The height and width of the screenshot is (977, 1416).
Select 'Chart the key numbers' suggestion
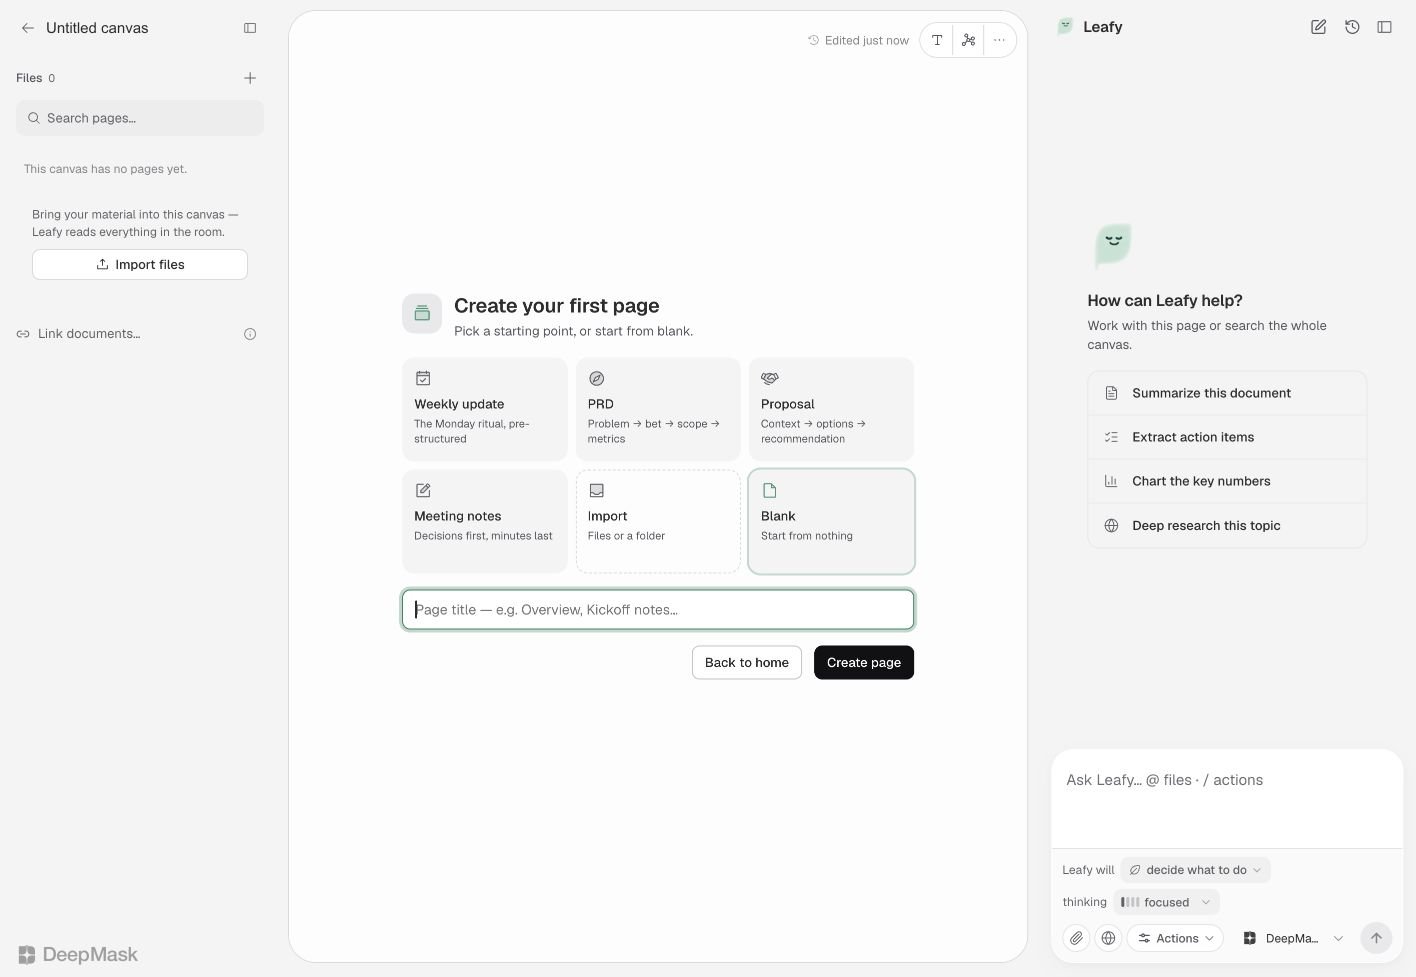[1227, 481]
